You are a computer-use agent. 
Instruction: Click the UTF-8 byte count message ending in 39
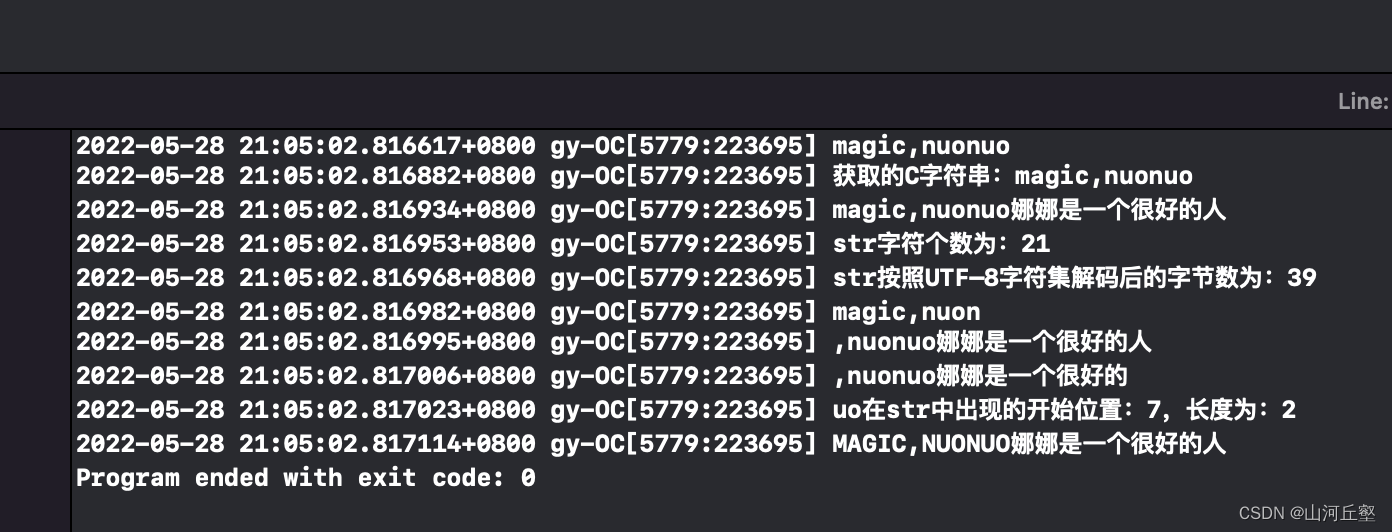click(x=1074, y=277)
